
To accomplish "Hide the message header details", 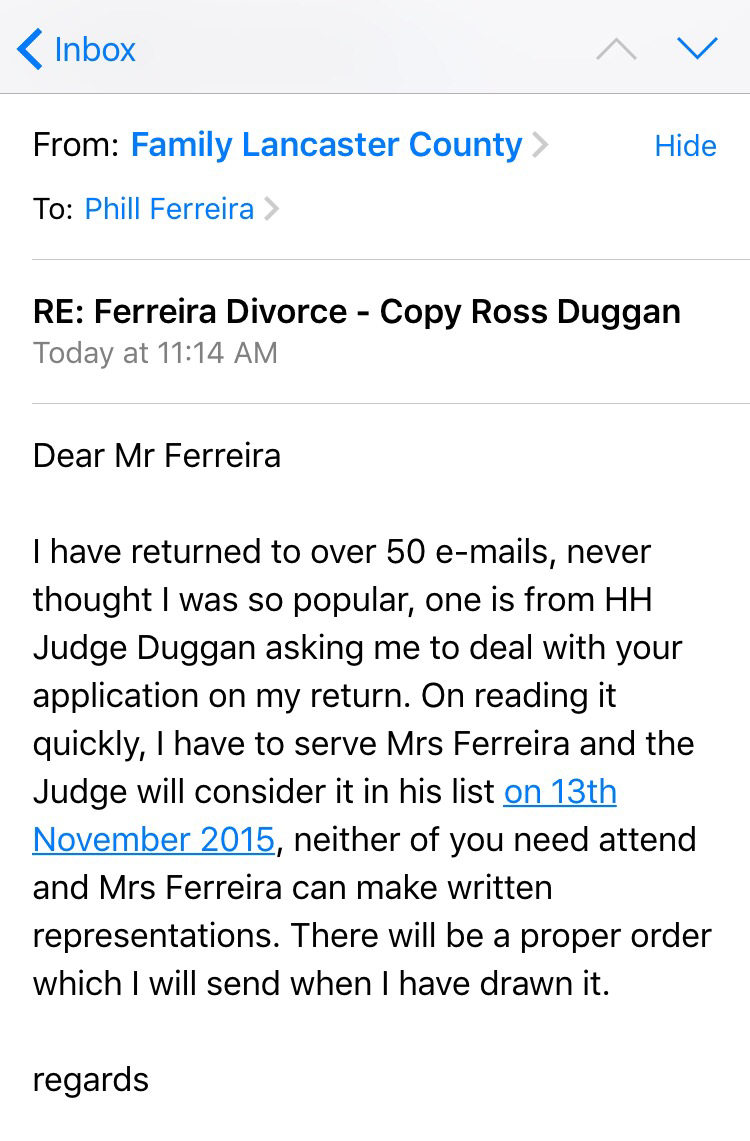I will coord(685,146).
